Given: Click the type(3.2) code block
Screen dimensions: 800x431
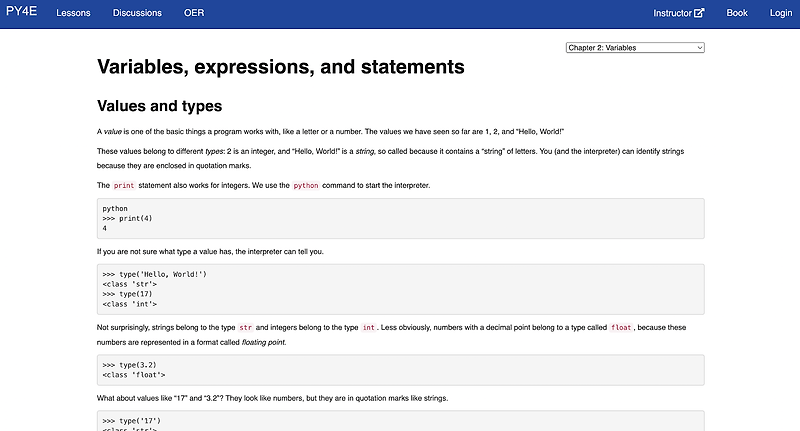Looking at the screenshot, I should tap(400, 370).
